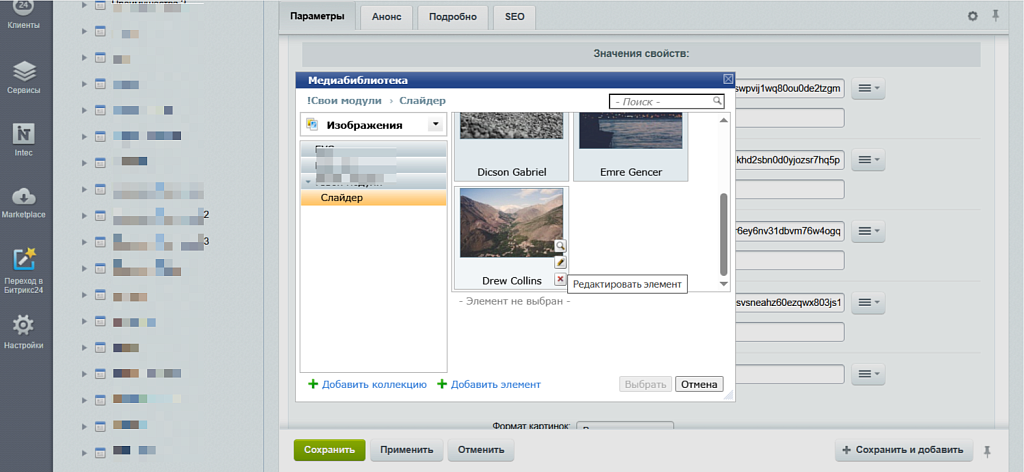The image size is (1024, 472).
Task: Click the media library vertical scrollbar
Action: (x=724, y=230)
